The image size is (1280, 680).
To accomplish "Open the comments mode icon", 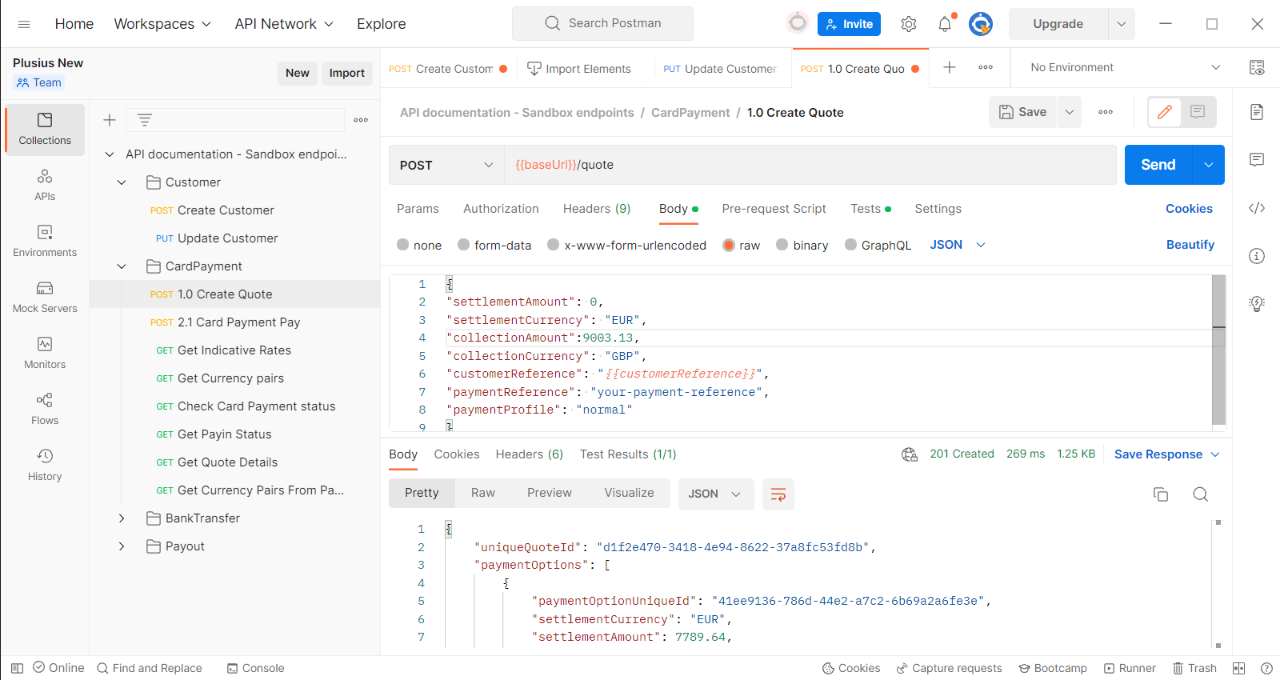I will coord(1198,112).
